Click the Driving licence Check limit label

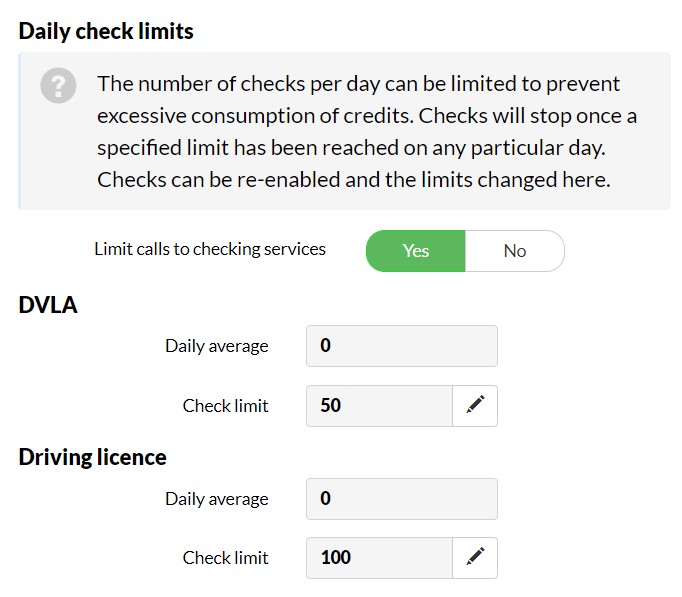(225, 558)
